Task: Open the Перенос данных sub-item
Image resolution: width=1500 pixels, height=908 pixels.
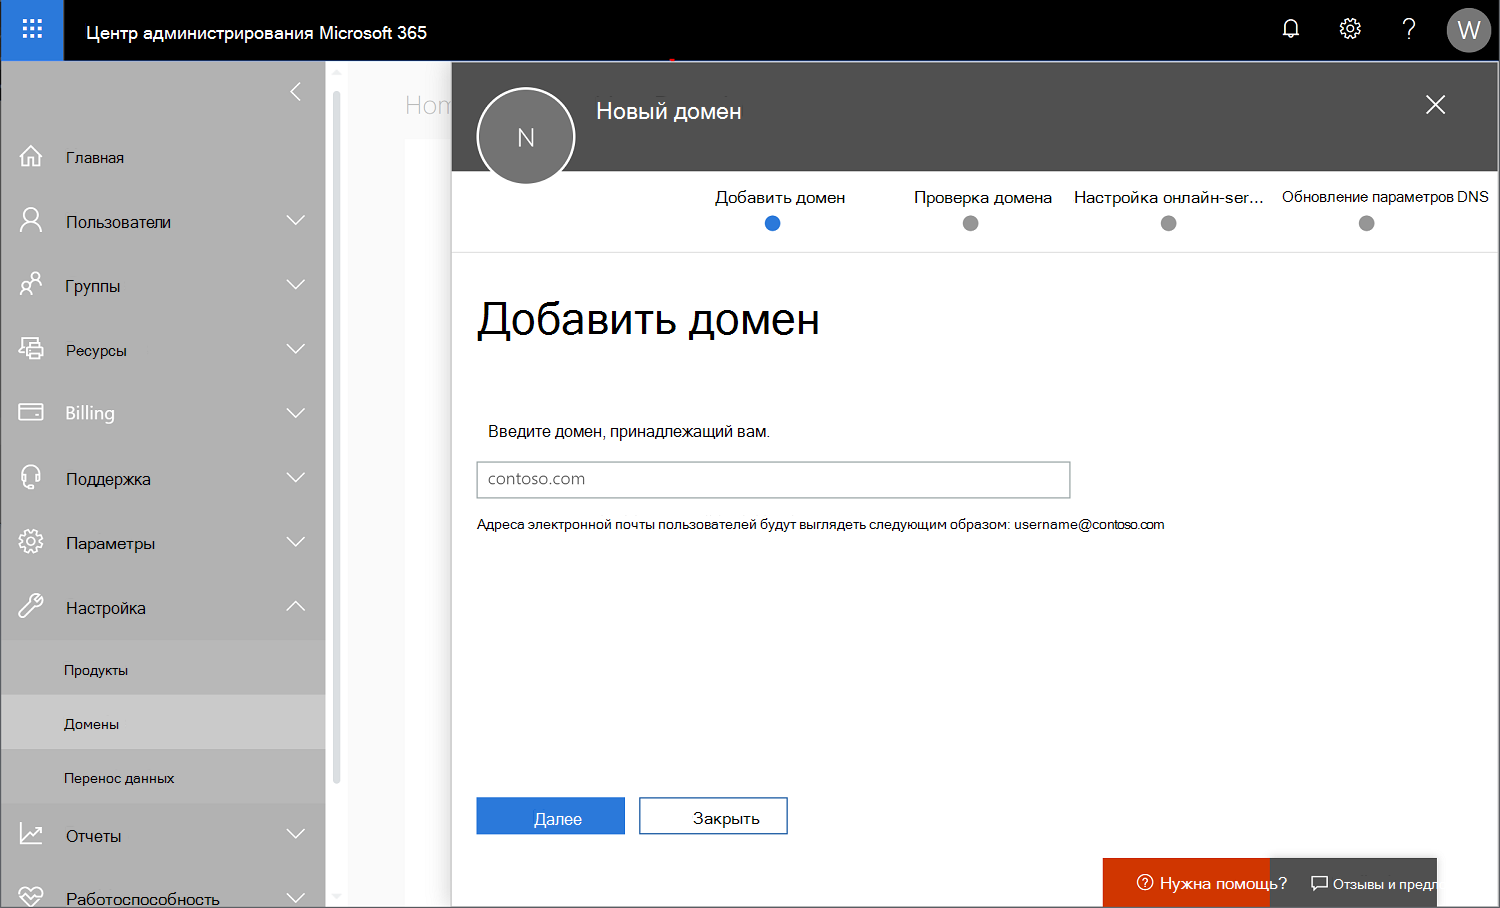Action: (163, 778)
